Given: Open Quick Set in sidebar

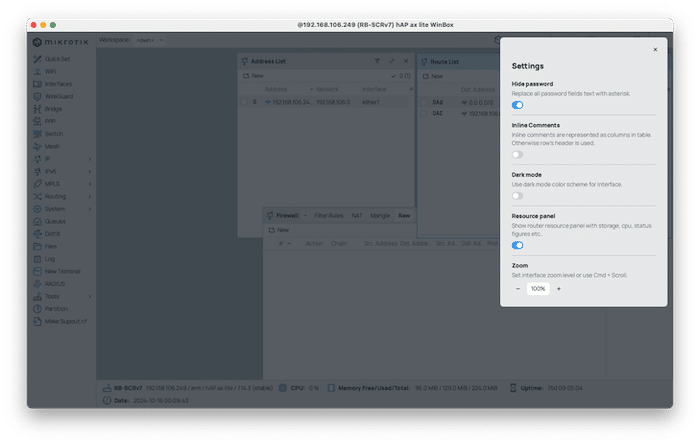Looking at the screenshot, I should [57, 59].
